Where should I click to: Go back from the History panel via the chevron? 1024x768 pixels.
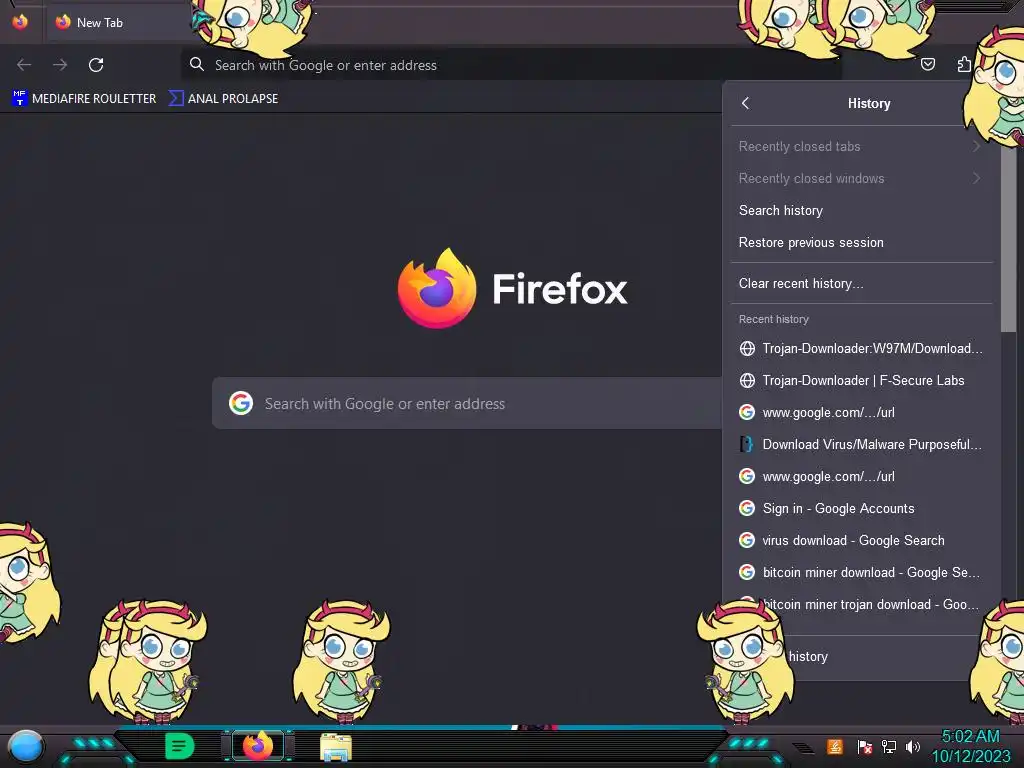[x=746, y=103]
